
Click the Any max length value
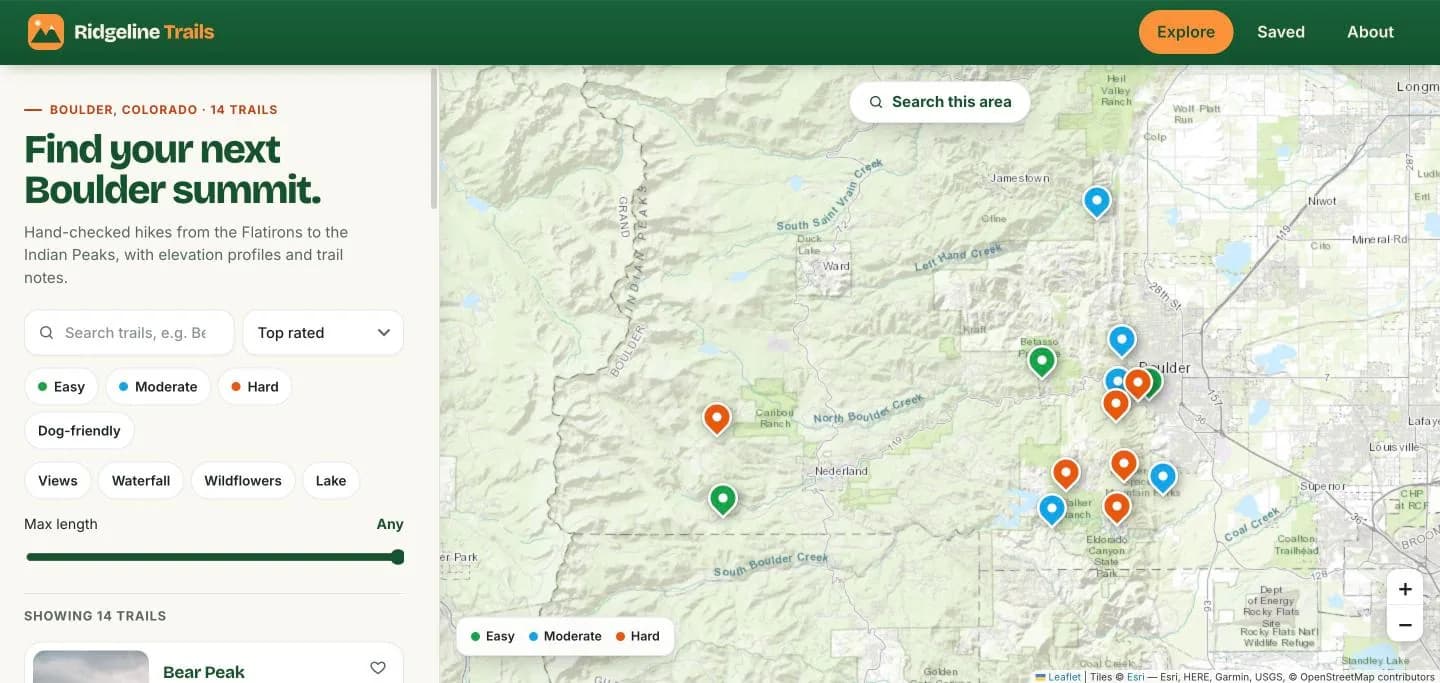tap(390, 524)
